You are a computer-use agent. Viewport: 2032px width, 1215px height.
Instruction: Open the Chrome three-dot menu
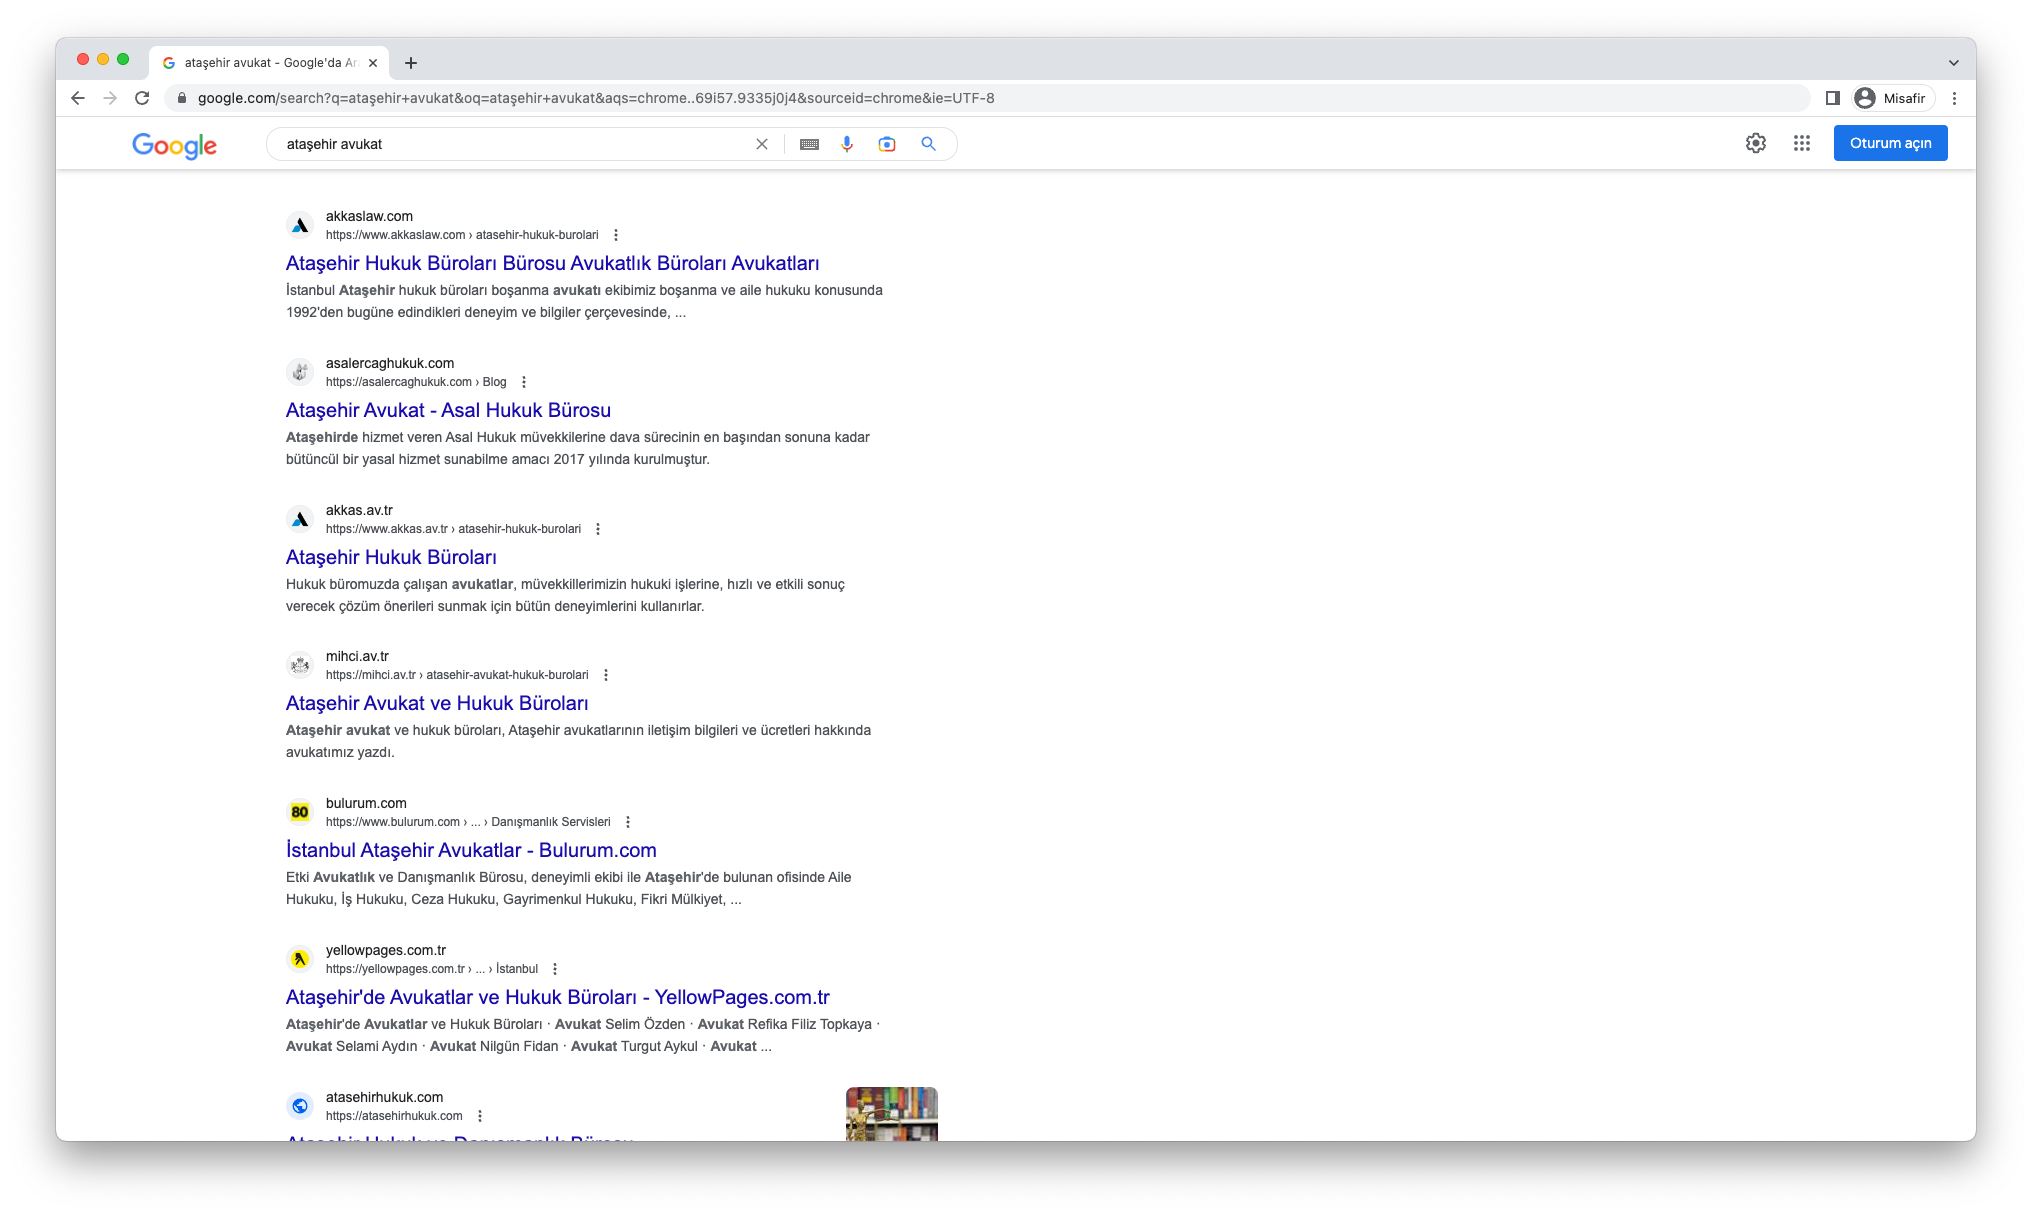(x=1955, y=98)
